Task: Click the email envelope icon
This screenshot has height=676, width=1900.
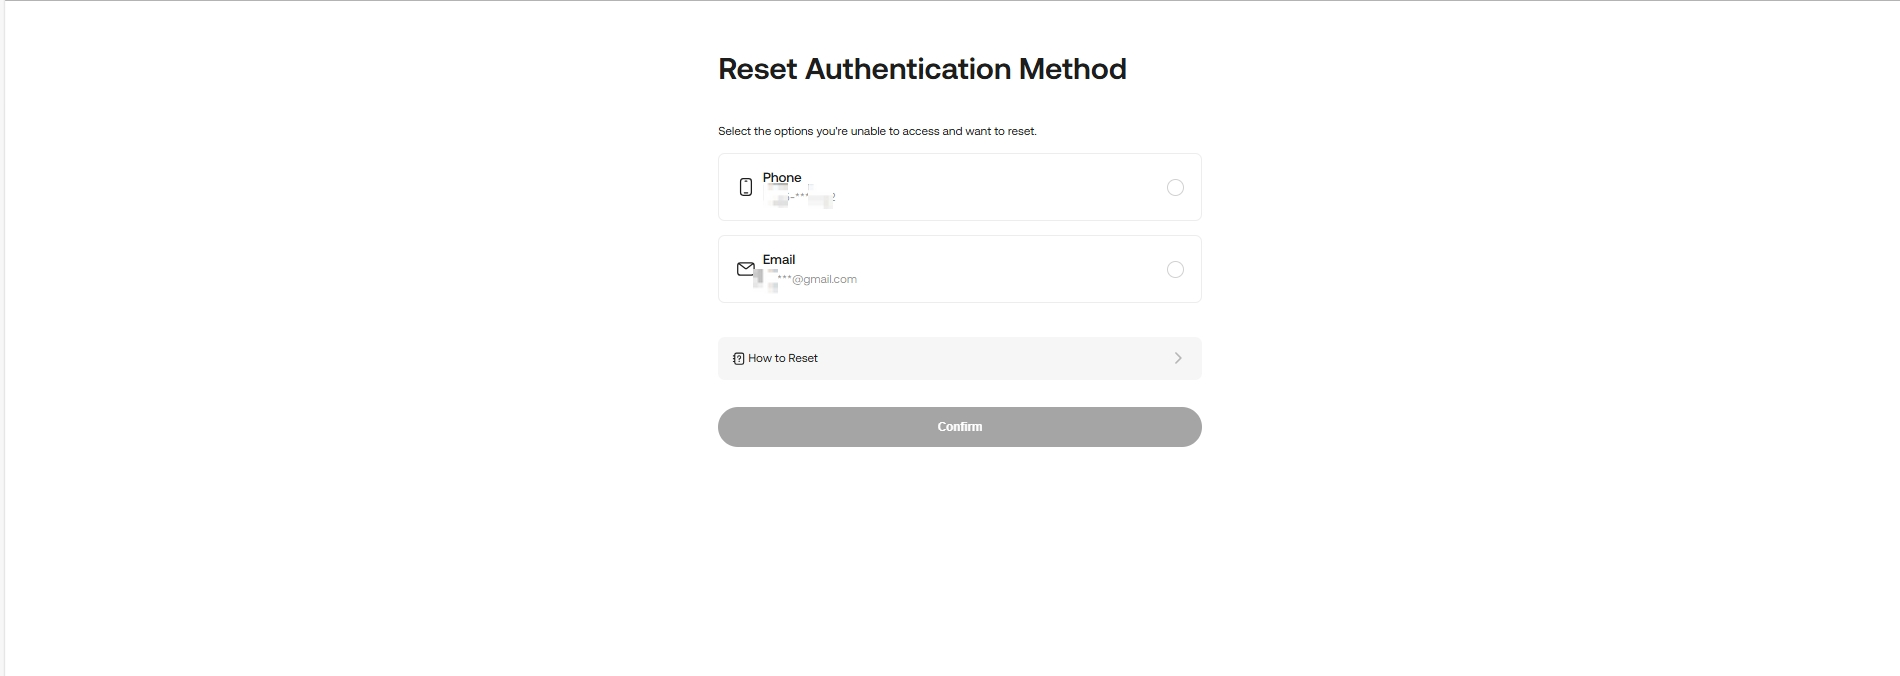Action: pyautogui.click(x=745, y=269)
